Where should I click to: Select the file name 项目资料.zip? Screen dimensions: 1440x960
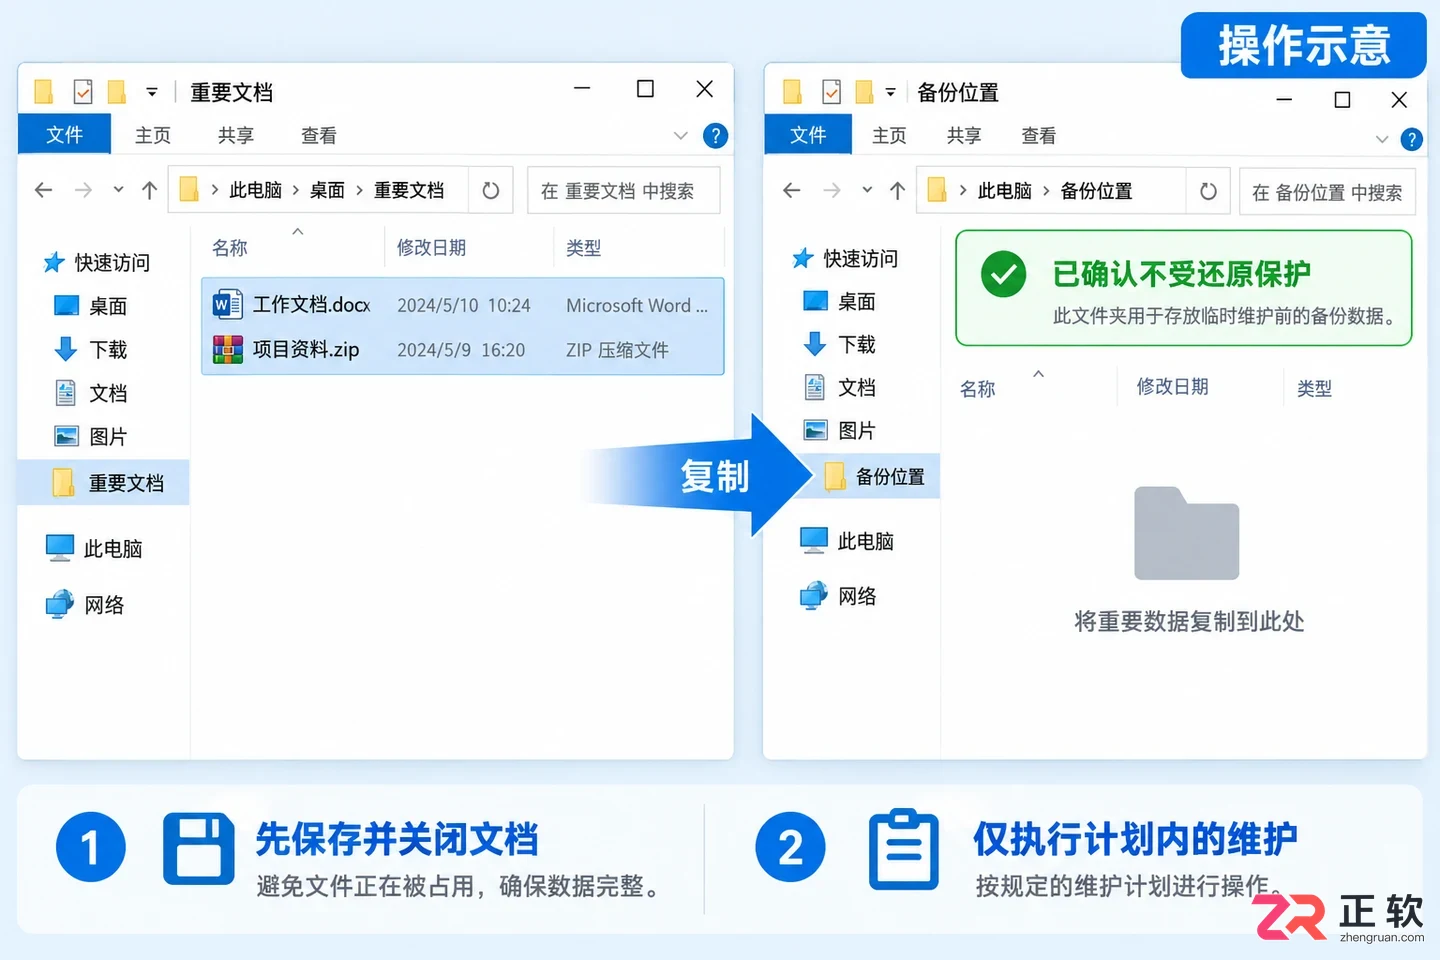[x=306, y=349]
